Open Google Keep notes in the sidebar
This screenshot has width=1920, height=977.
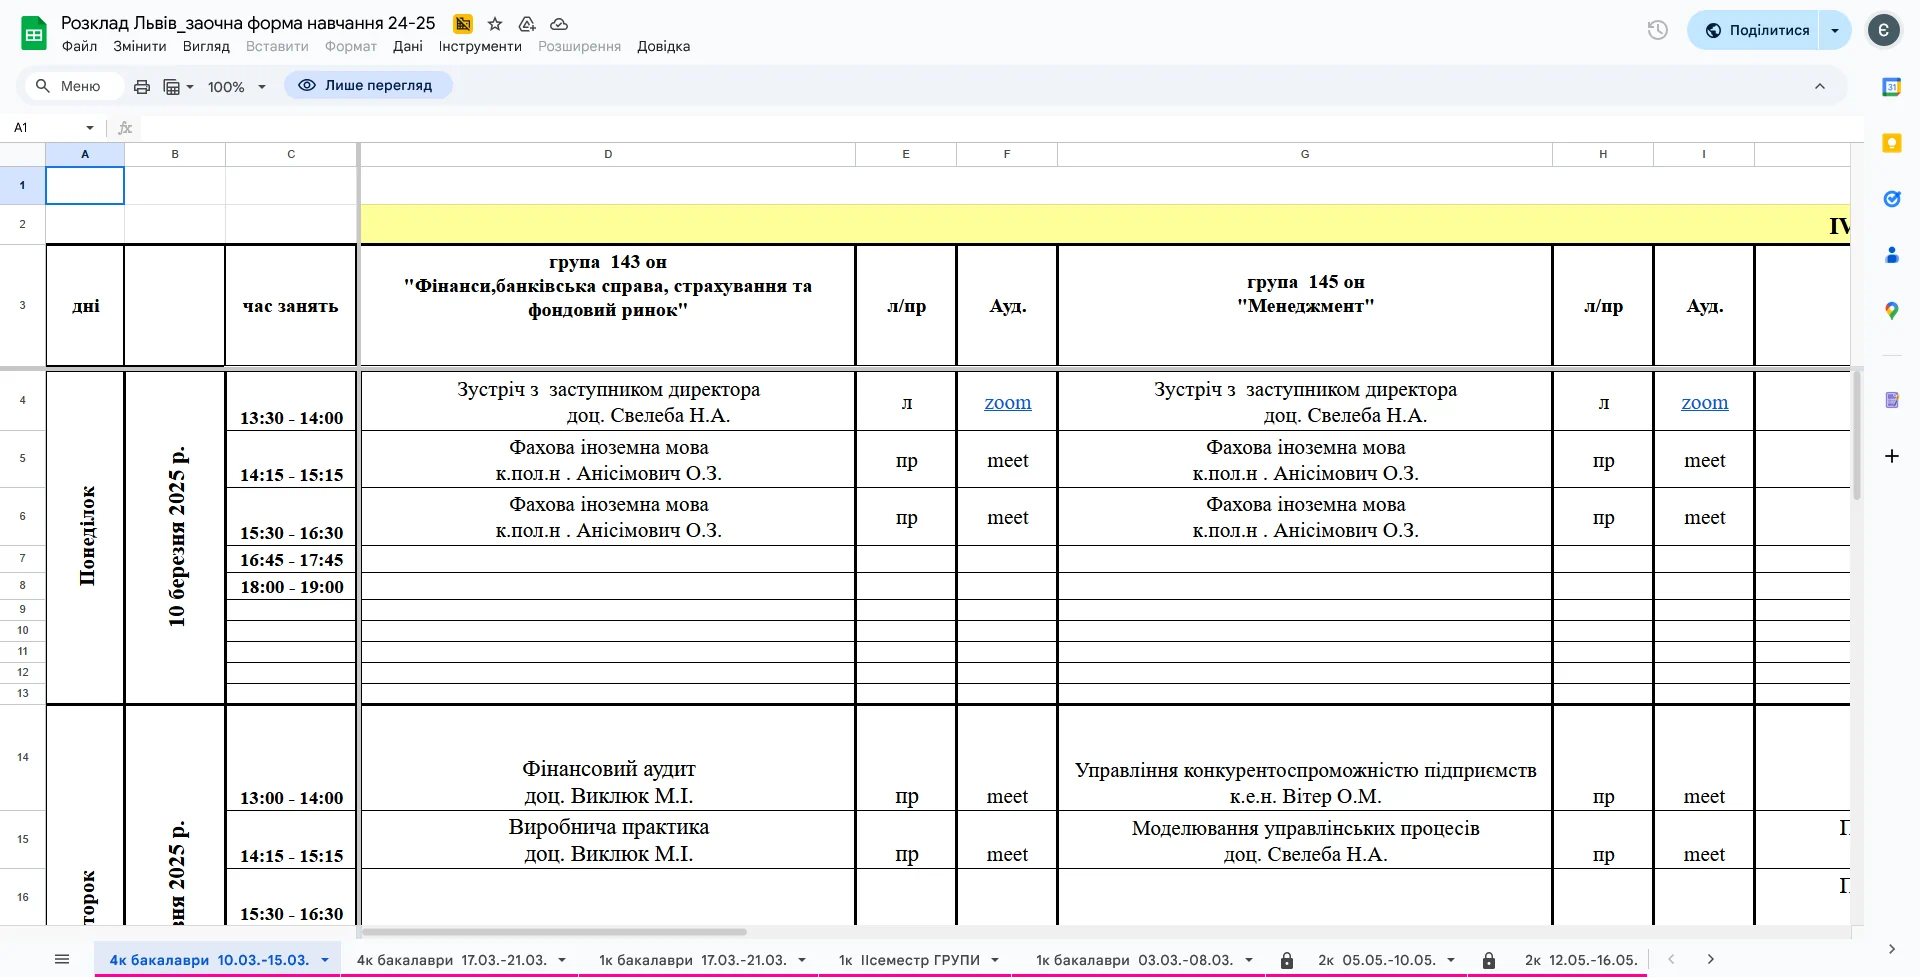[x=1891, y=143]
